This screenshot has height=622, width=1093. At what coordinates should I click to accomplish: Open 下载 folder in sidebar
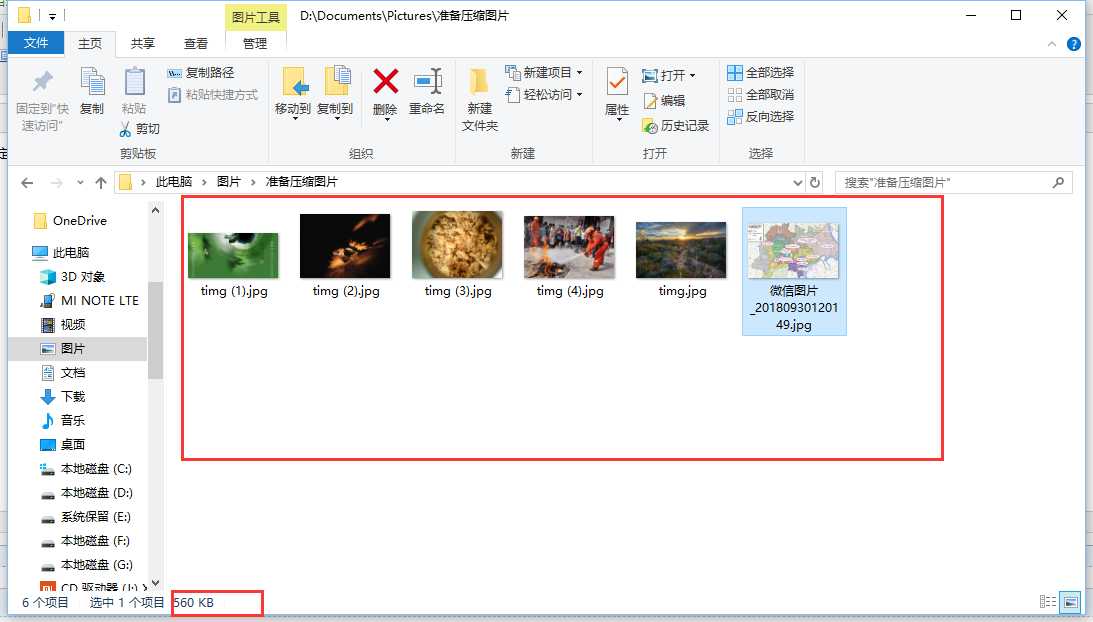(x=63, y=397)
